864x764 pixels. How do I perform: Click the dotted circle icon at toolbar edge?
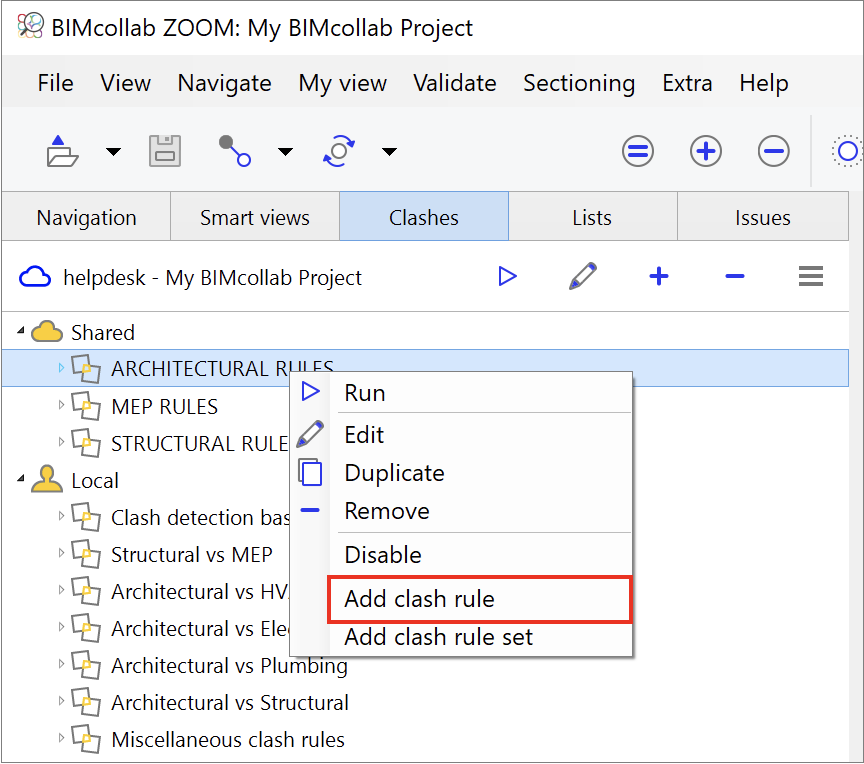847,151
